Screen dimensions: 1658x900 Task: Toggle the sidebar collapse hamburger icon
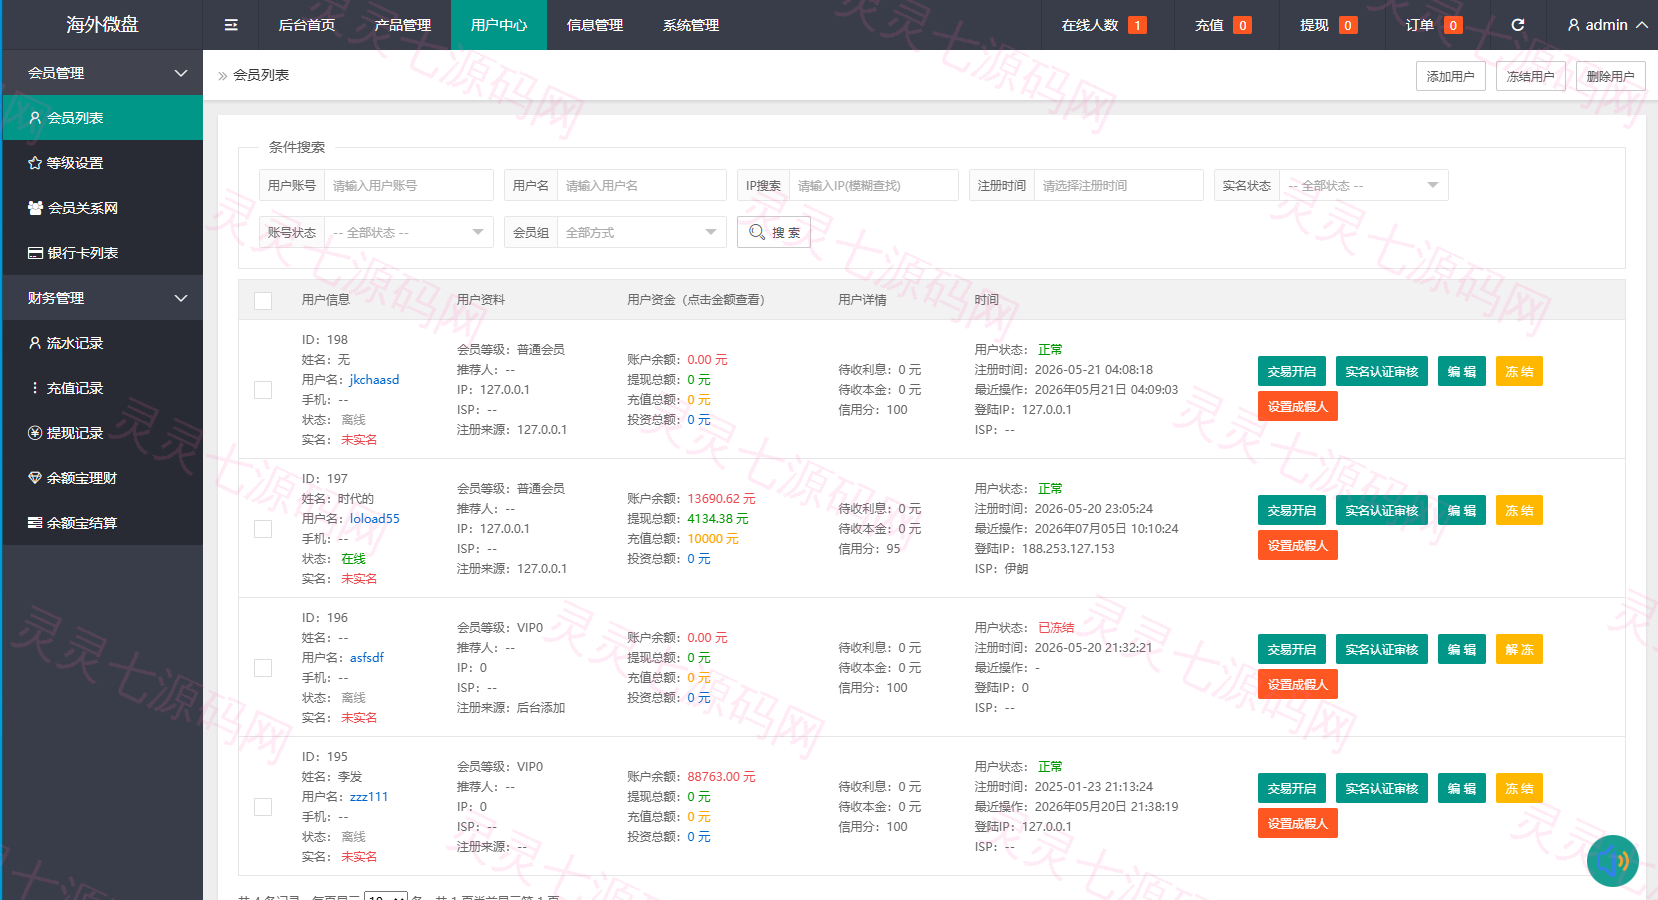pos(231,25)
